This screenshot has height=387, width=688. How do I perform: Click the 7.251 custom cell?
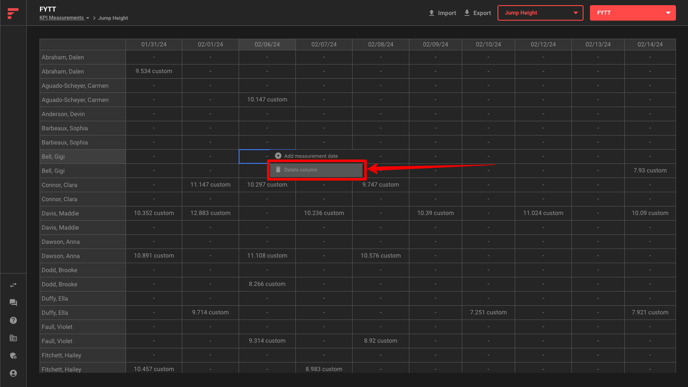click(x=488, y=312)
